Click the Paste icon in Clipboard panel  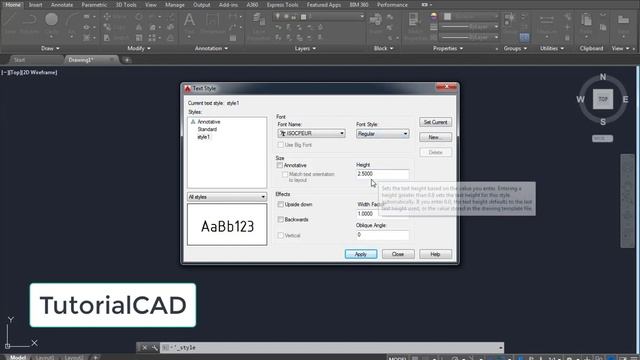pos(586,20)
